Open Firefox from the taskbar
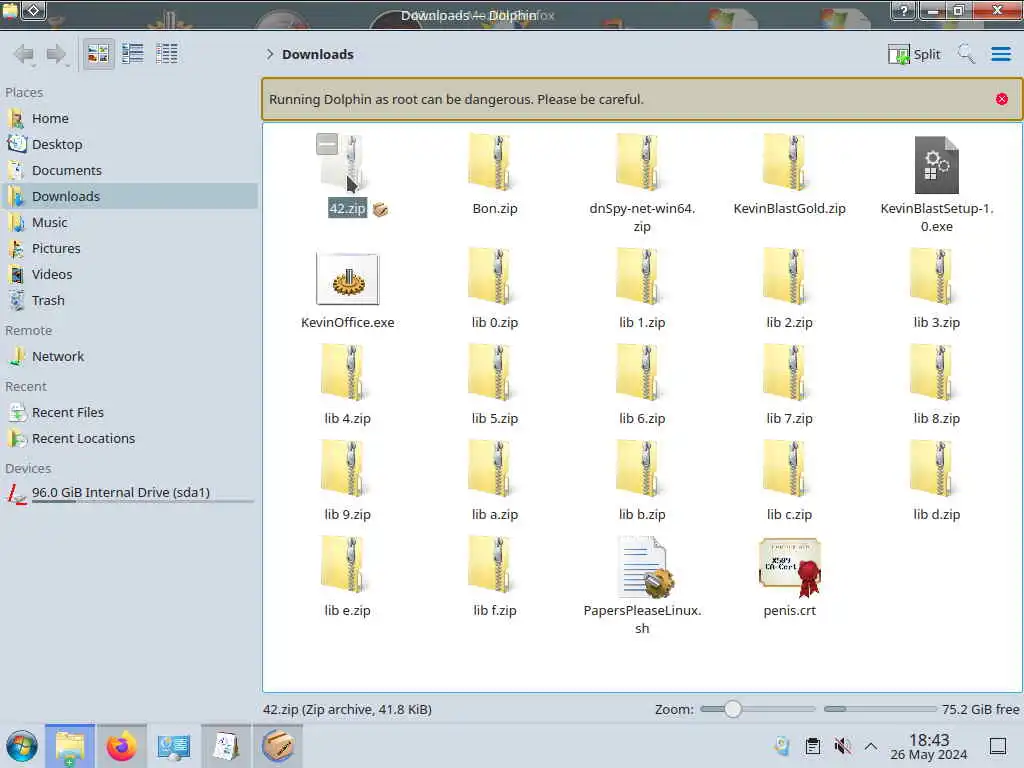The width and height of the screenshot is (1024, 768). tap(121, 746)
